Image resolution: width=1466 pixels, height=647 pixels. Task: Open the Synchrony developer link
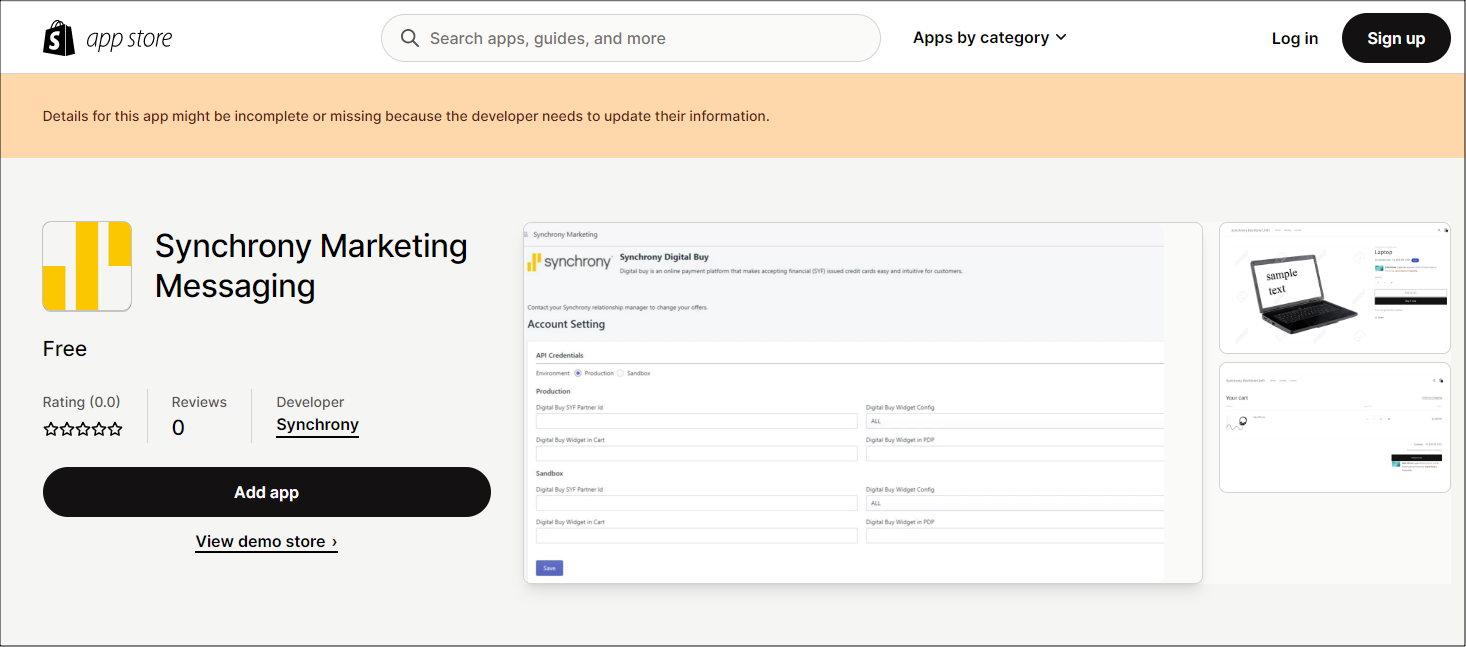coord(317,425)
